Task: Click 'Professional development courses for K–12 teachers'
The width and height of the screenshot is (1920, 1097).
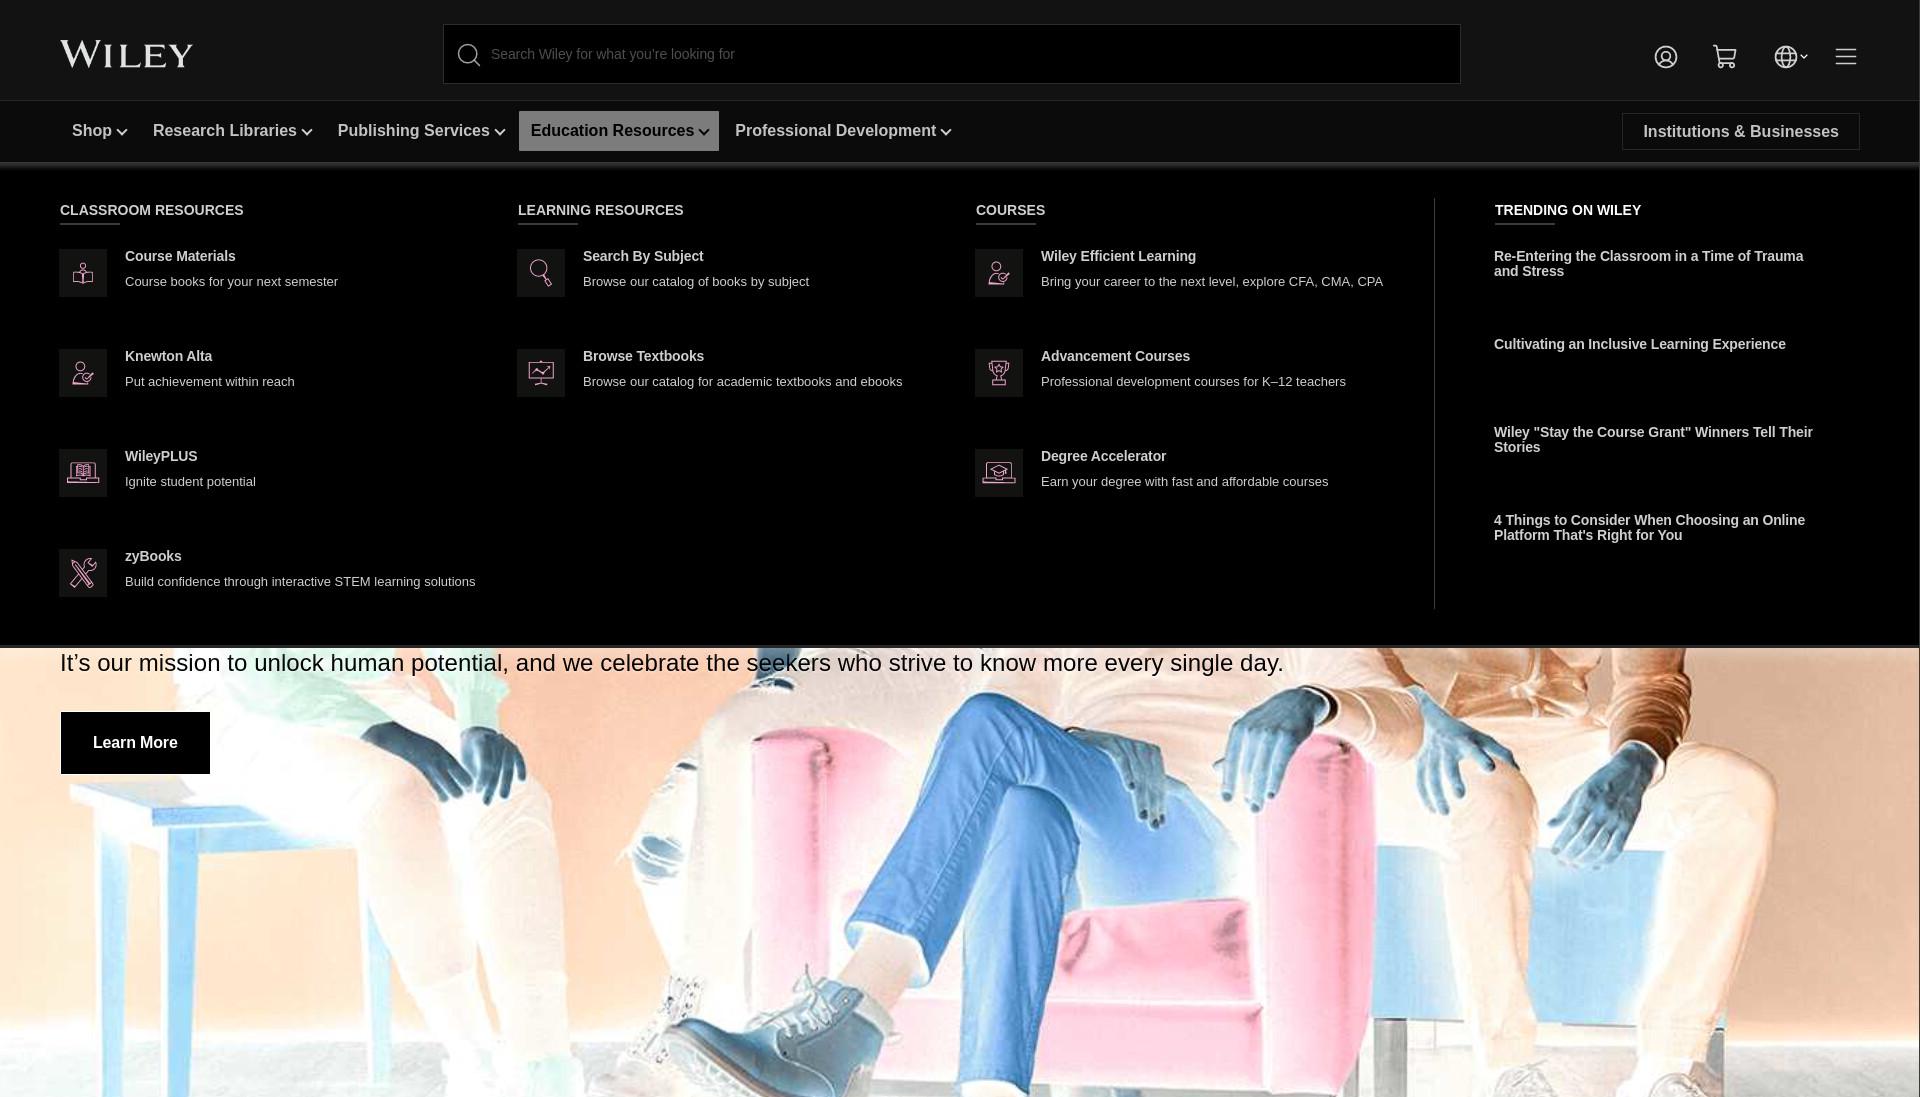Action: pos(1193,382)
